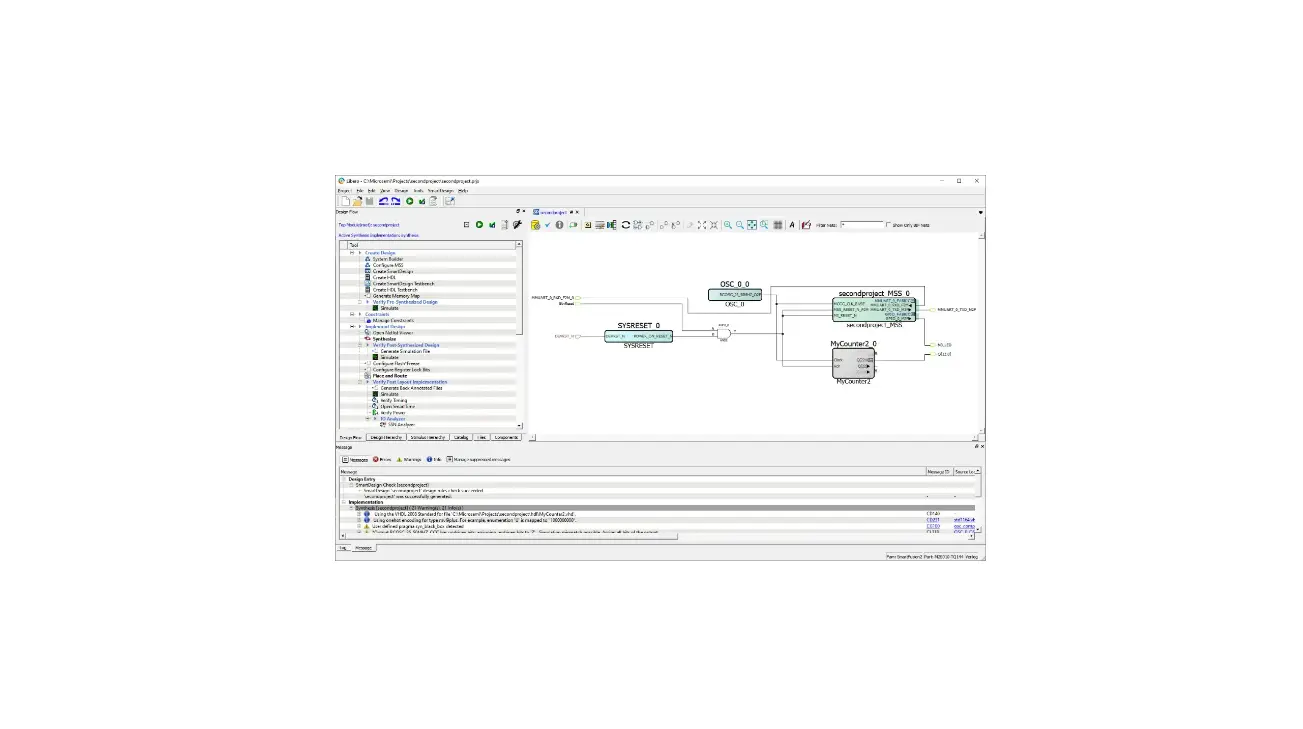Collapse the Create Design tree section

[351, 252]
